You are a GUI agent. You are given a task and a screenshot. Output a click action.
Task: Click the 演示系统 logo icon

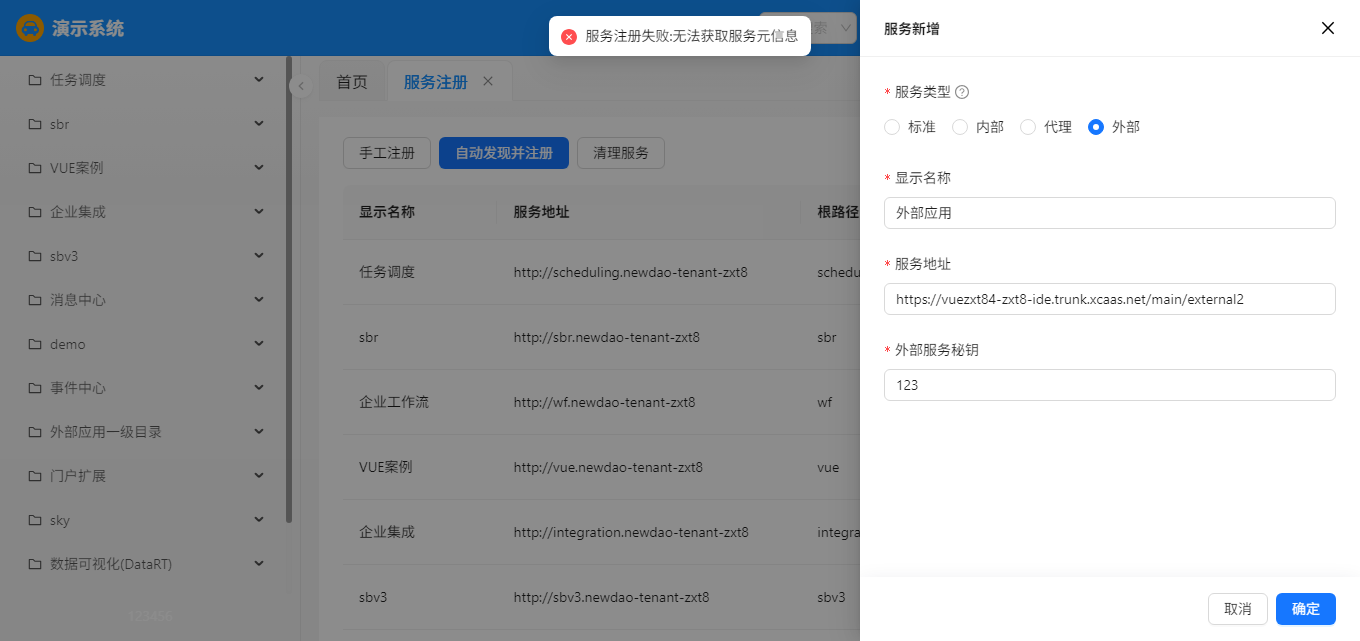click(30, 28)
